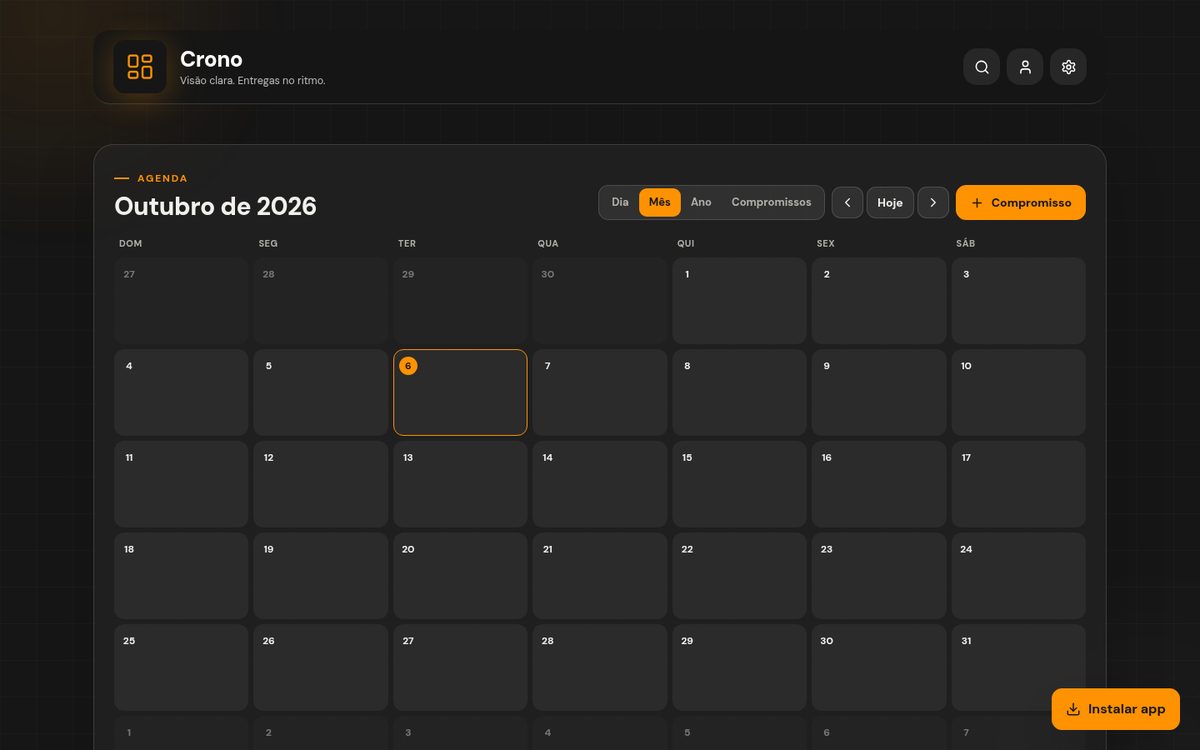The width and height of the screenshot is (1200, 750).
Task: Select October 20 day cell
Action: [460, 576]
